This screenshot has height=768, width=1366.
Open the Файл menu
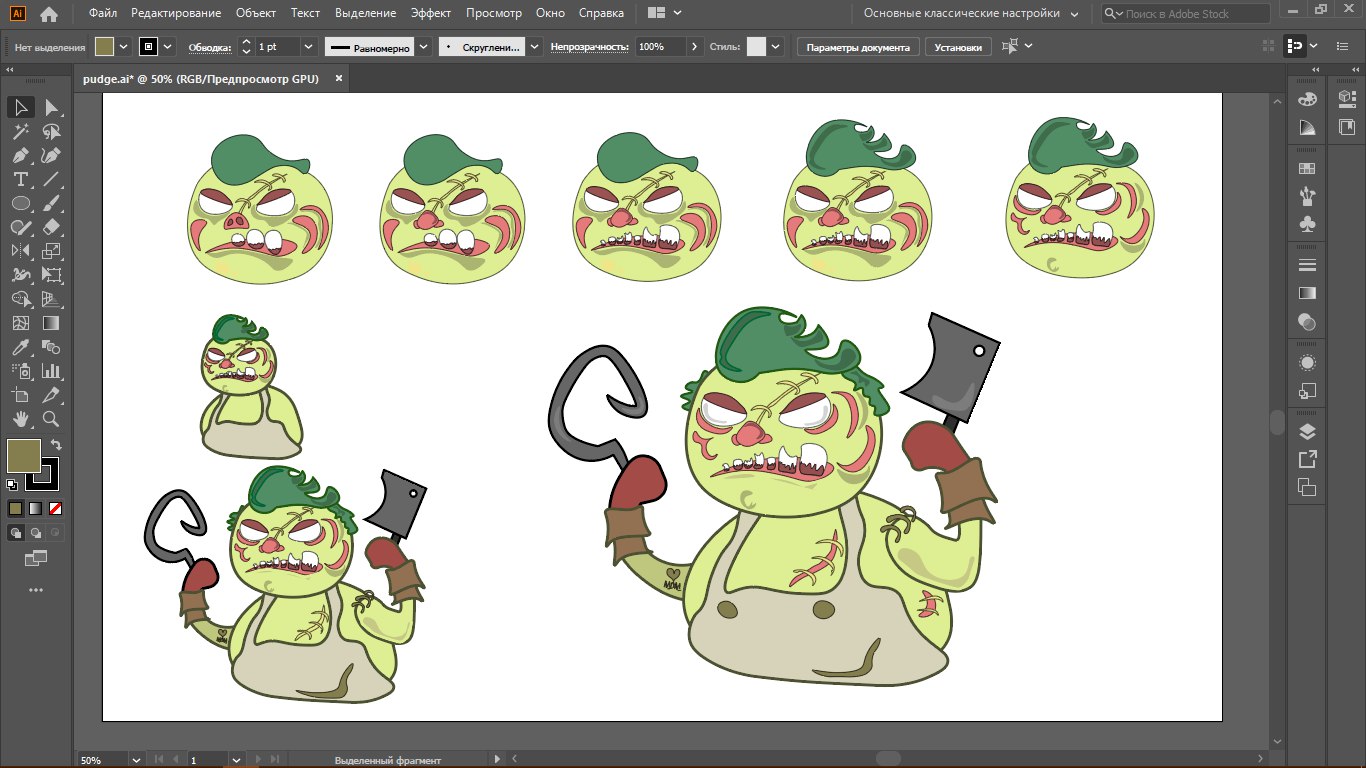pyautogui.click(x=102, y=13)
